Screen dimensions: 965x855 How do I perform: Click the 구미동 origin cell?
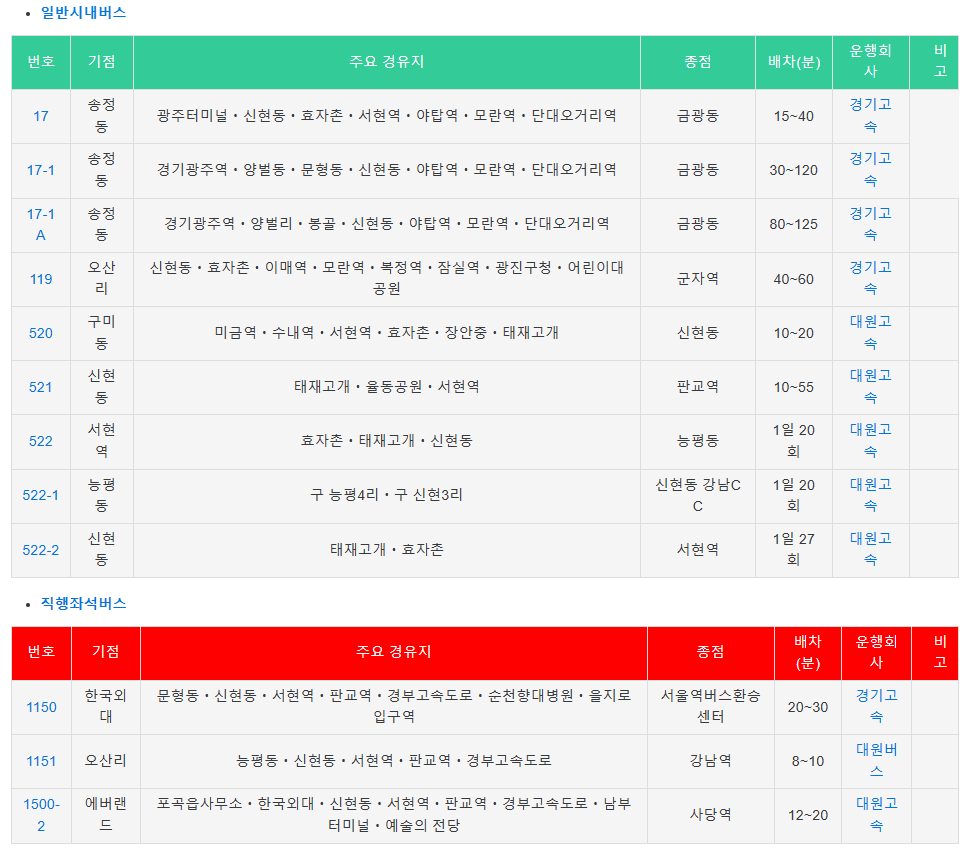(102, 334)
